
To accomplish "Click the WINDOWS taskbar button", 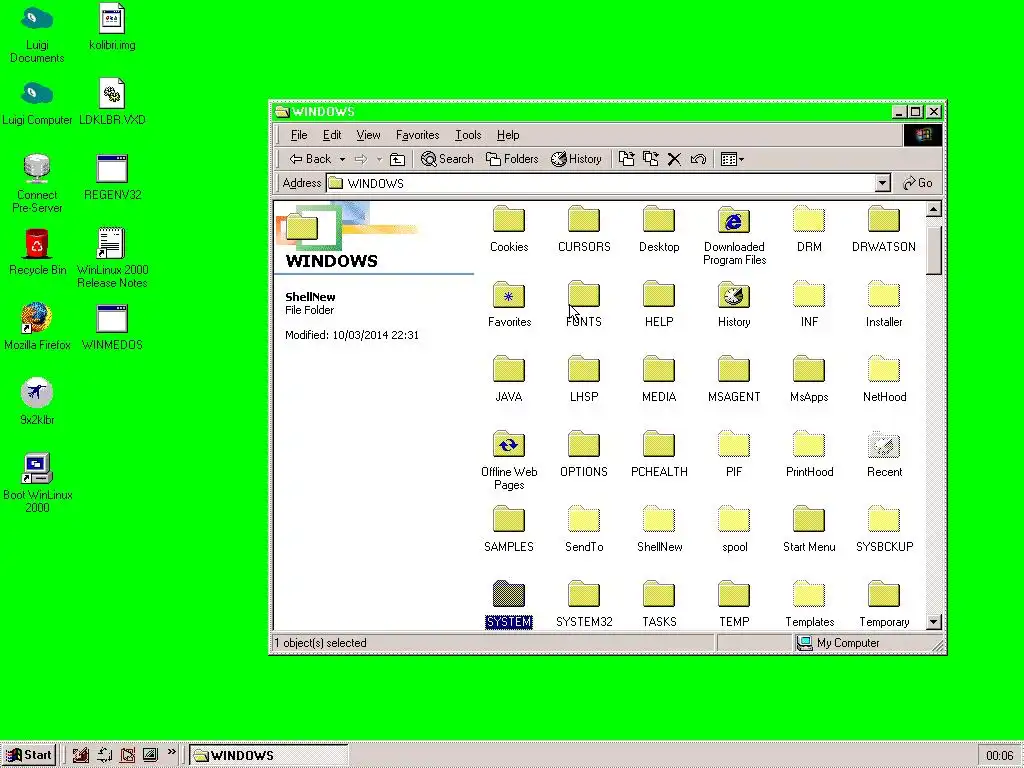I will [268, 755].
